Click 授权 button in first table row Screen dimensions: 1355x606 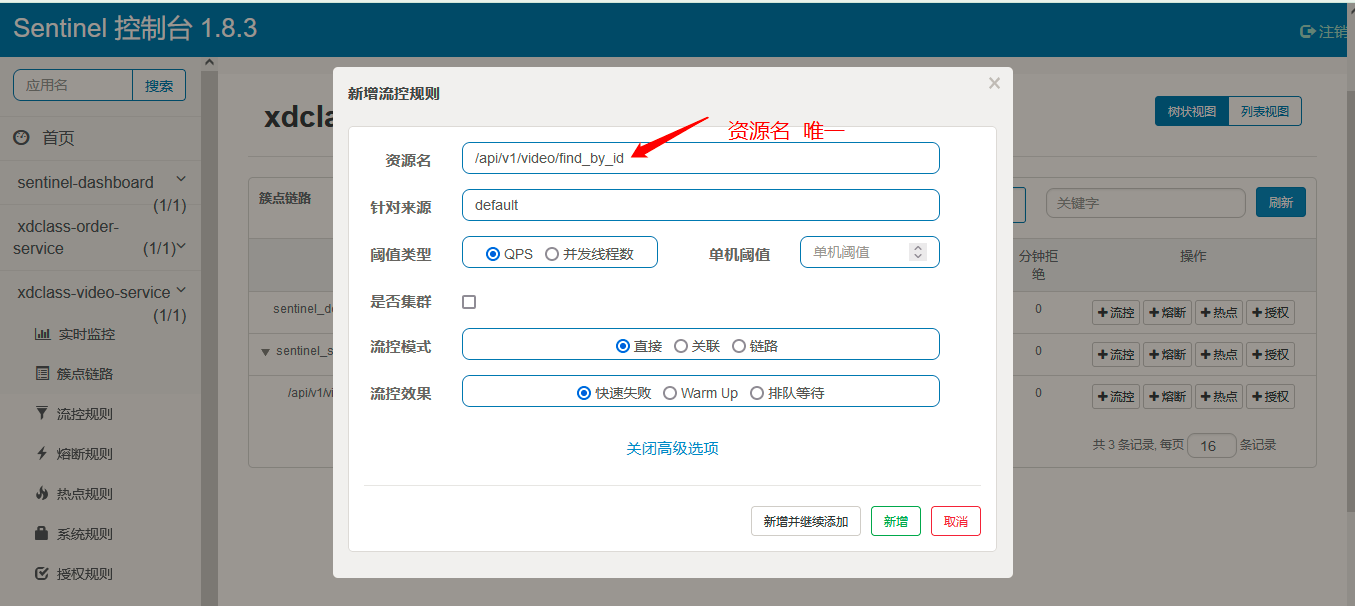click(x=1270, y=313)
